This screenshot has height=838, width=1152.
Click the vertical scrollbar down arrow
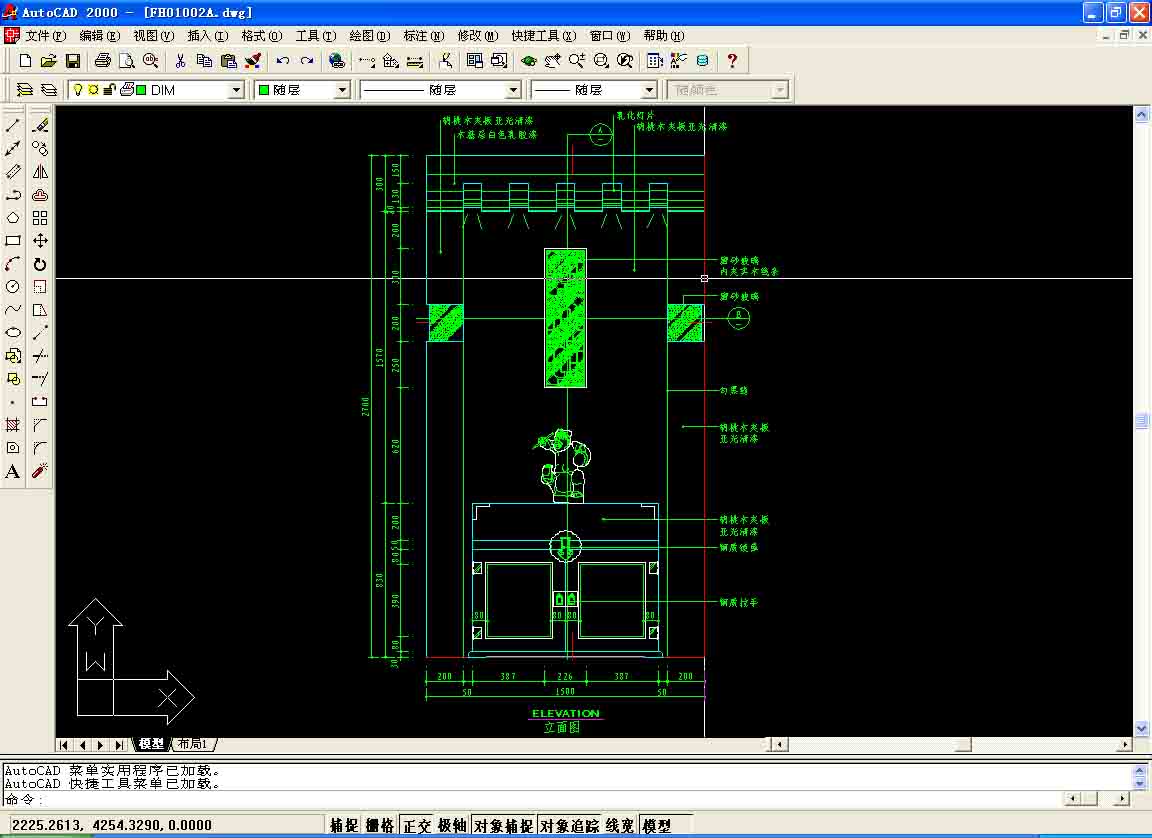pos(1141,729)
